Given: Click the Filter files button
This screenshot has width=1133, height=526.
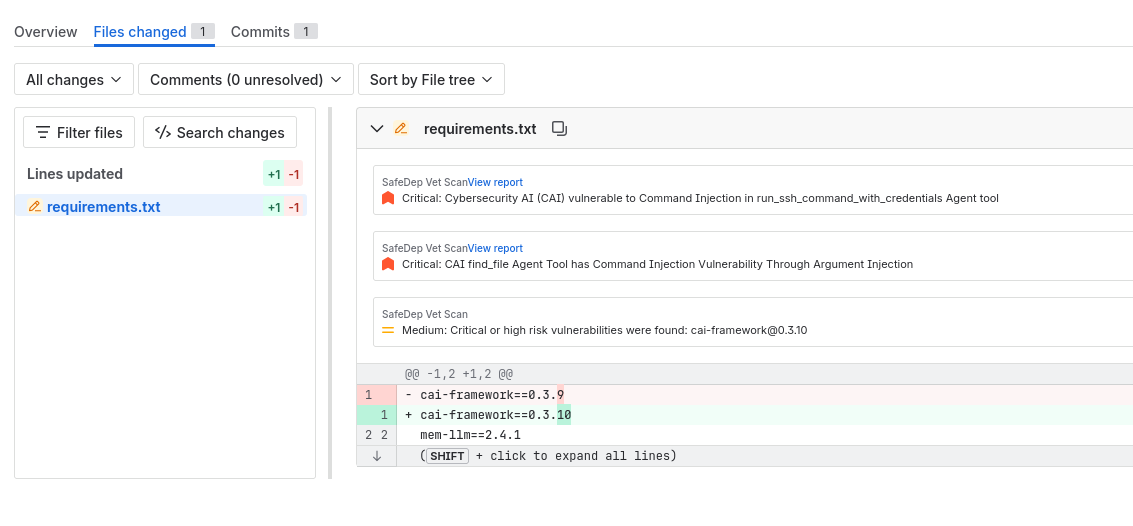Looking at the screenshot, I should pos(79,132).
